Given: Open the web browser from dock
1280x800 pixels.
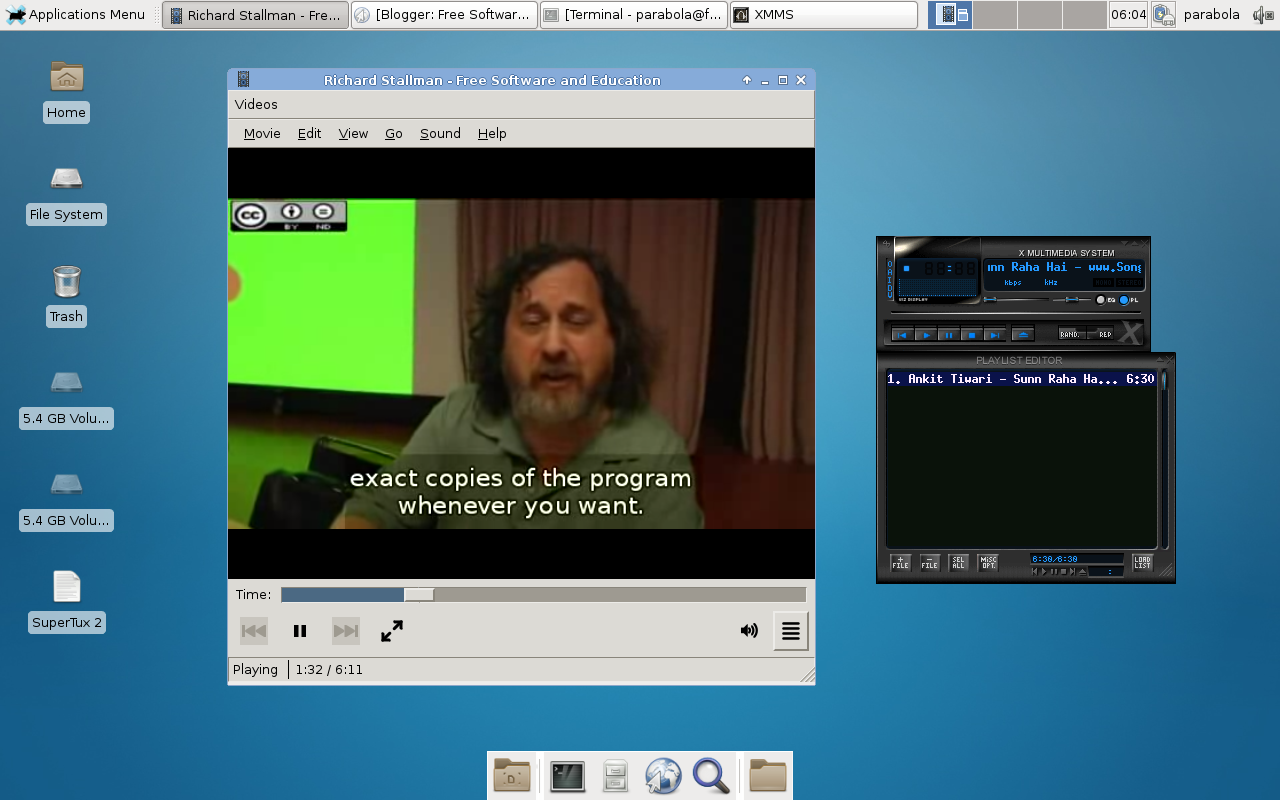Looking at the screenshot, I should (x=663, y=776).
